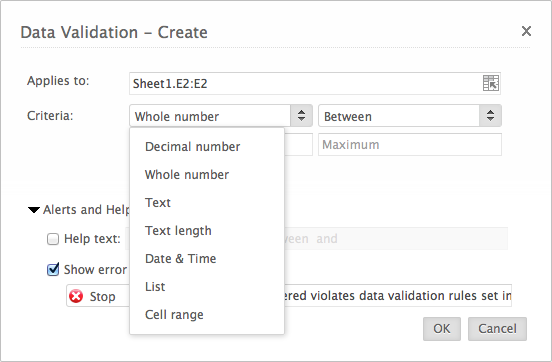Screen dimensions: 552x362
Task: Open the Whole number criteria dropdown
Action: [221, 116]
